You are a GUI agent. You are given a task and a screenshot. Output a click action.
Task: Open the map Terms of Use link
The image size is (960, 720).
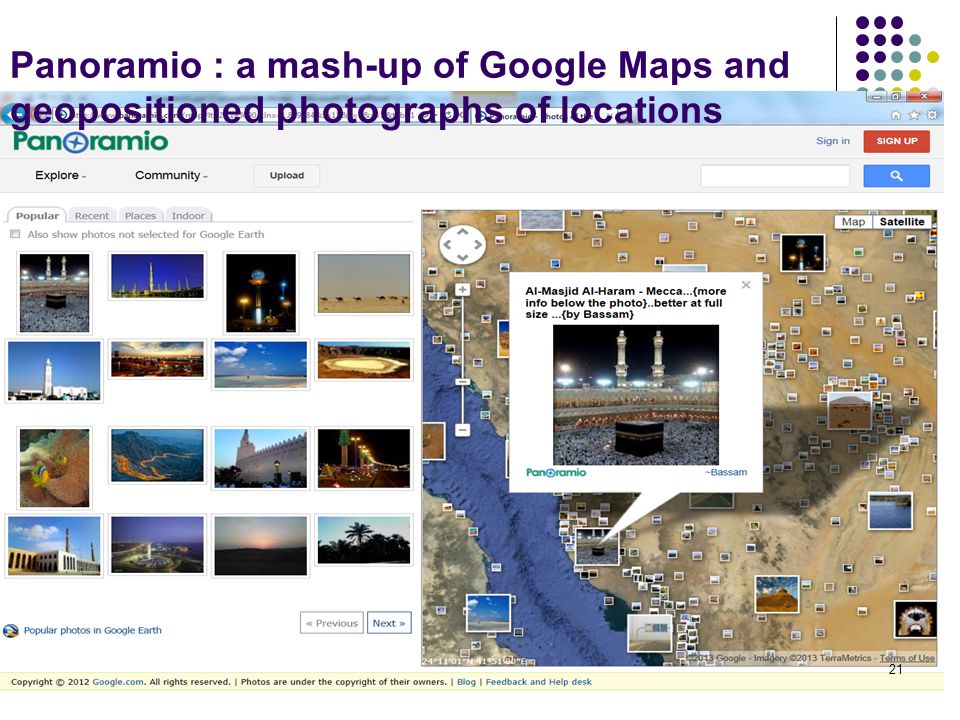907,658
